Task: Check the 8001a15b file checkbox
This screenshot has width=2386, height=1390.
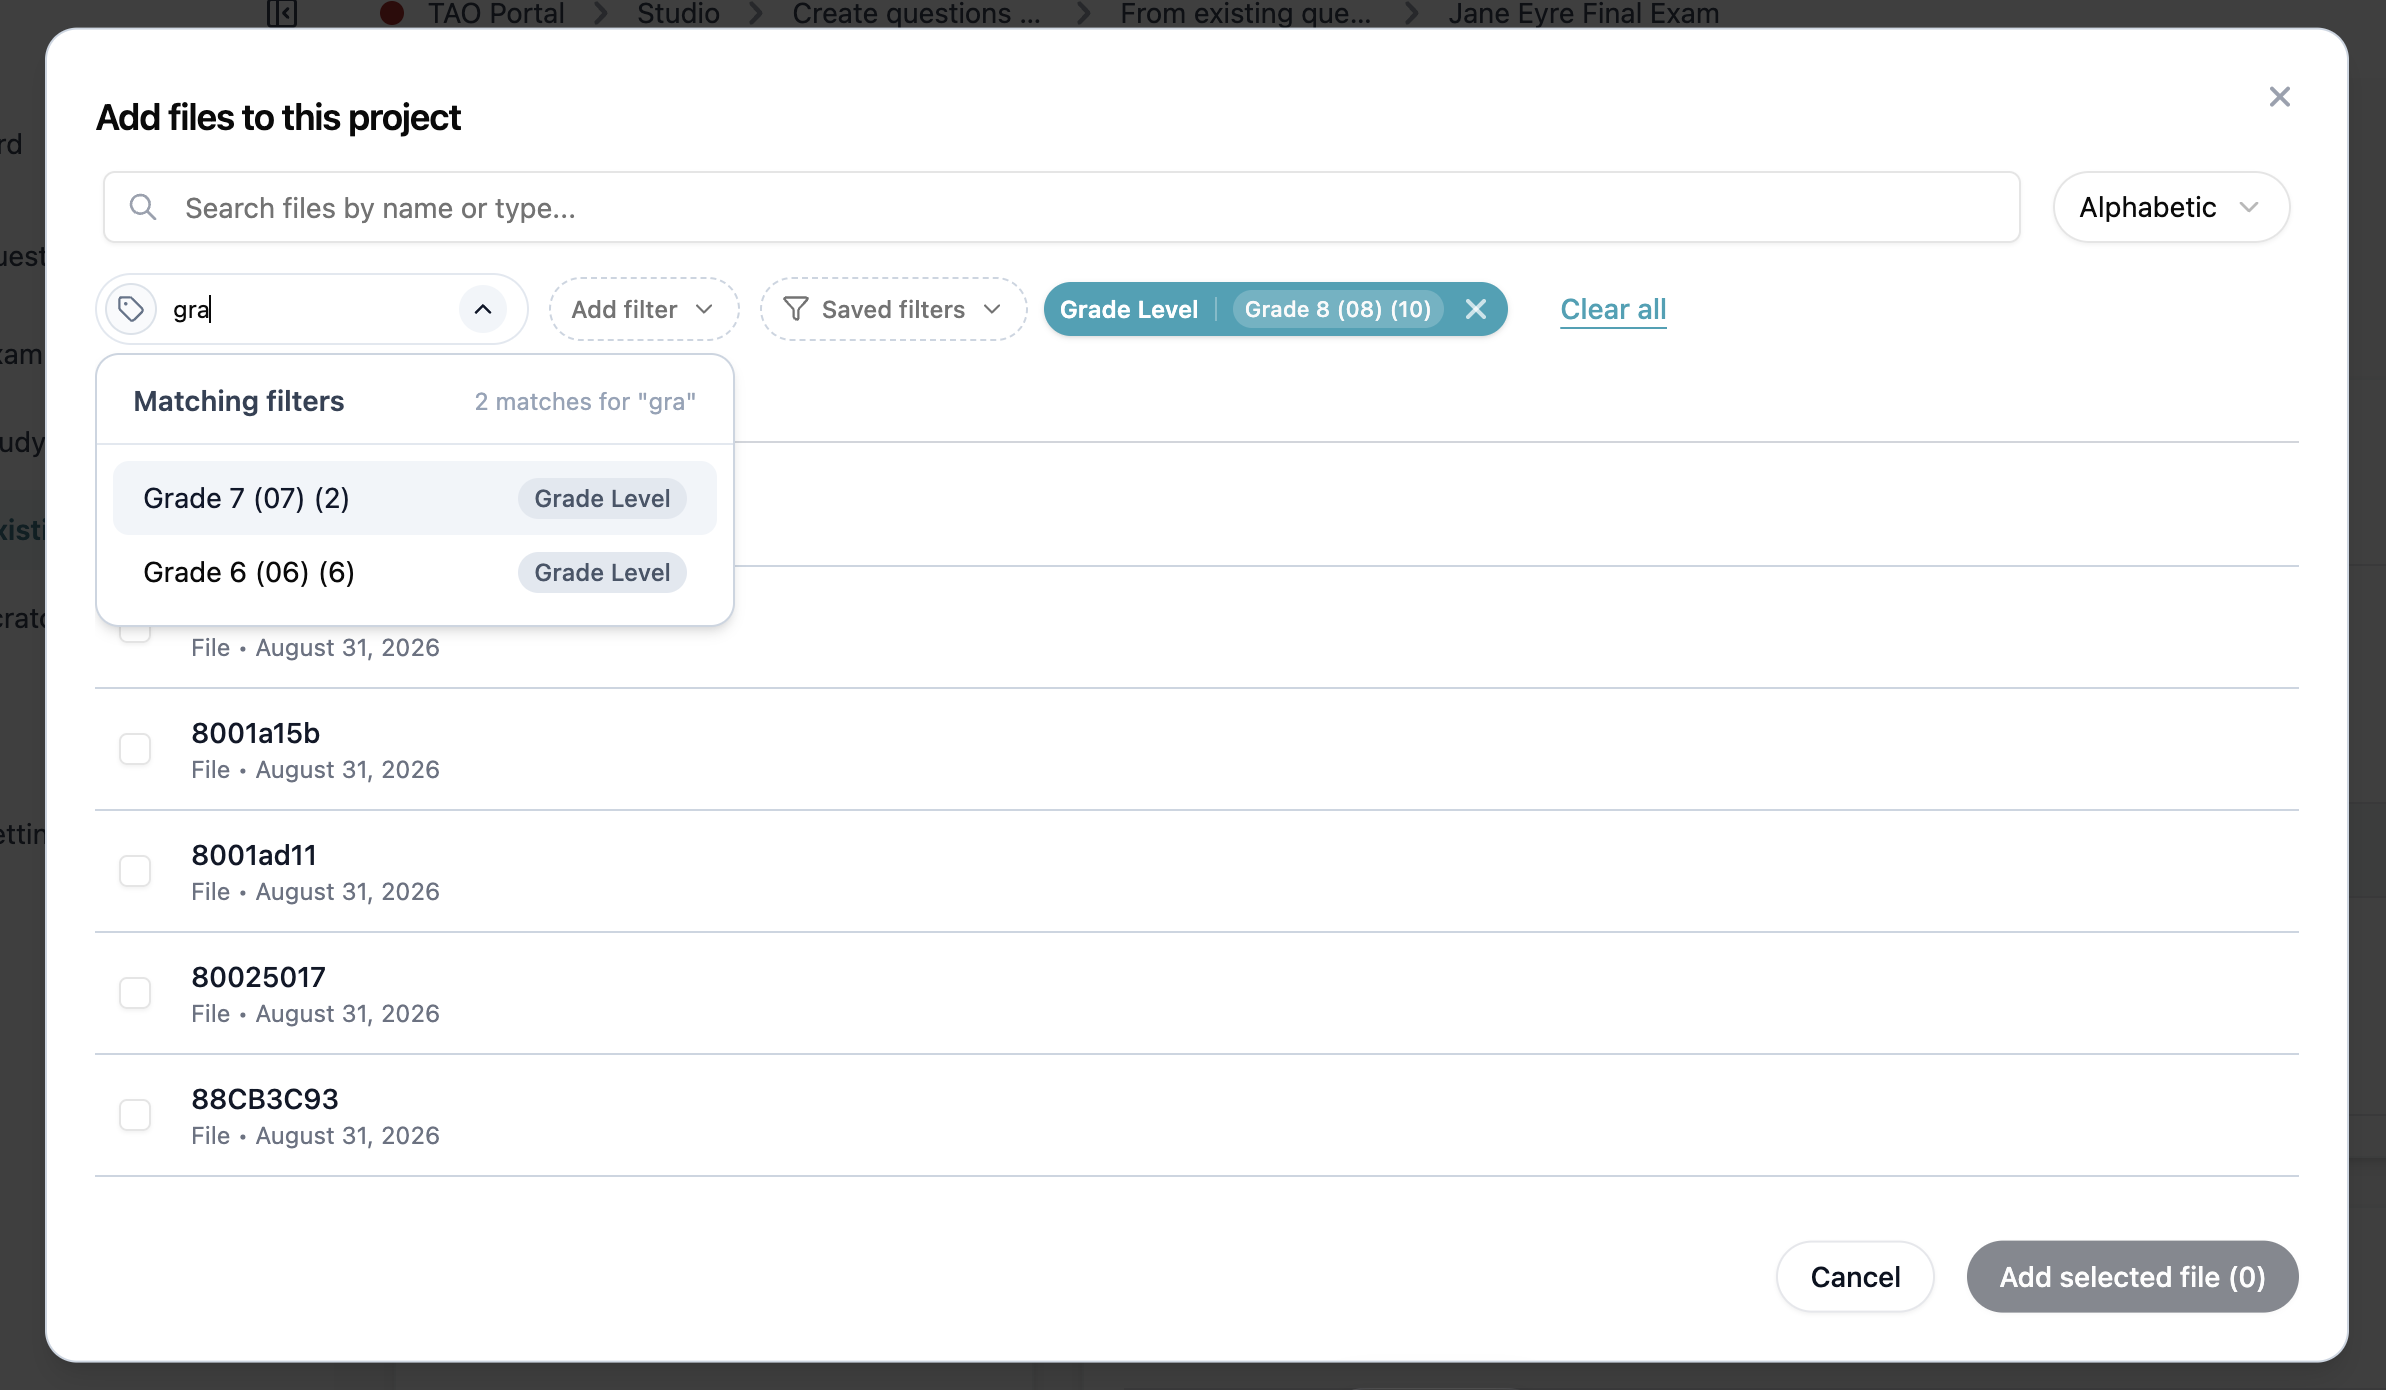Action: tap(135, 749)
